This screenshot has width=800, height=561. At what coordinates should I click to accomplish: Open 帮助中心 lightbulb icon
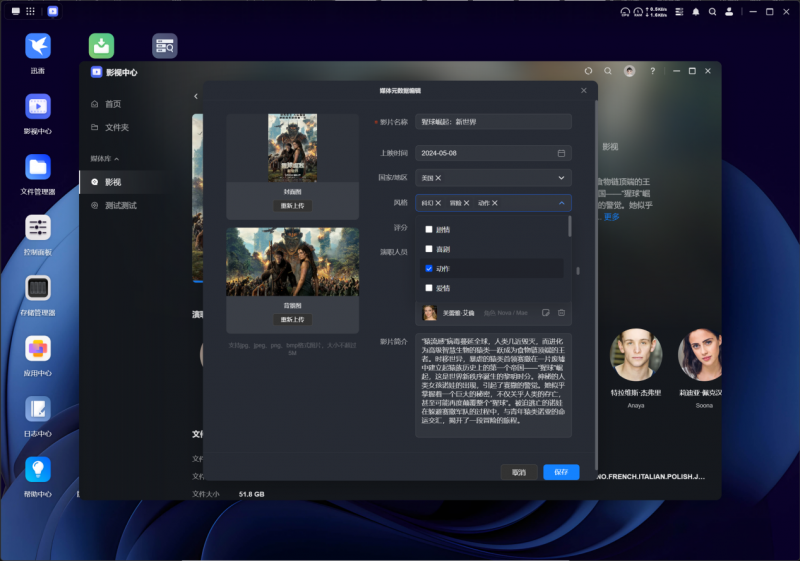[38, 469]
